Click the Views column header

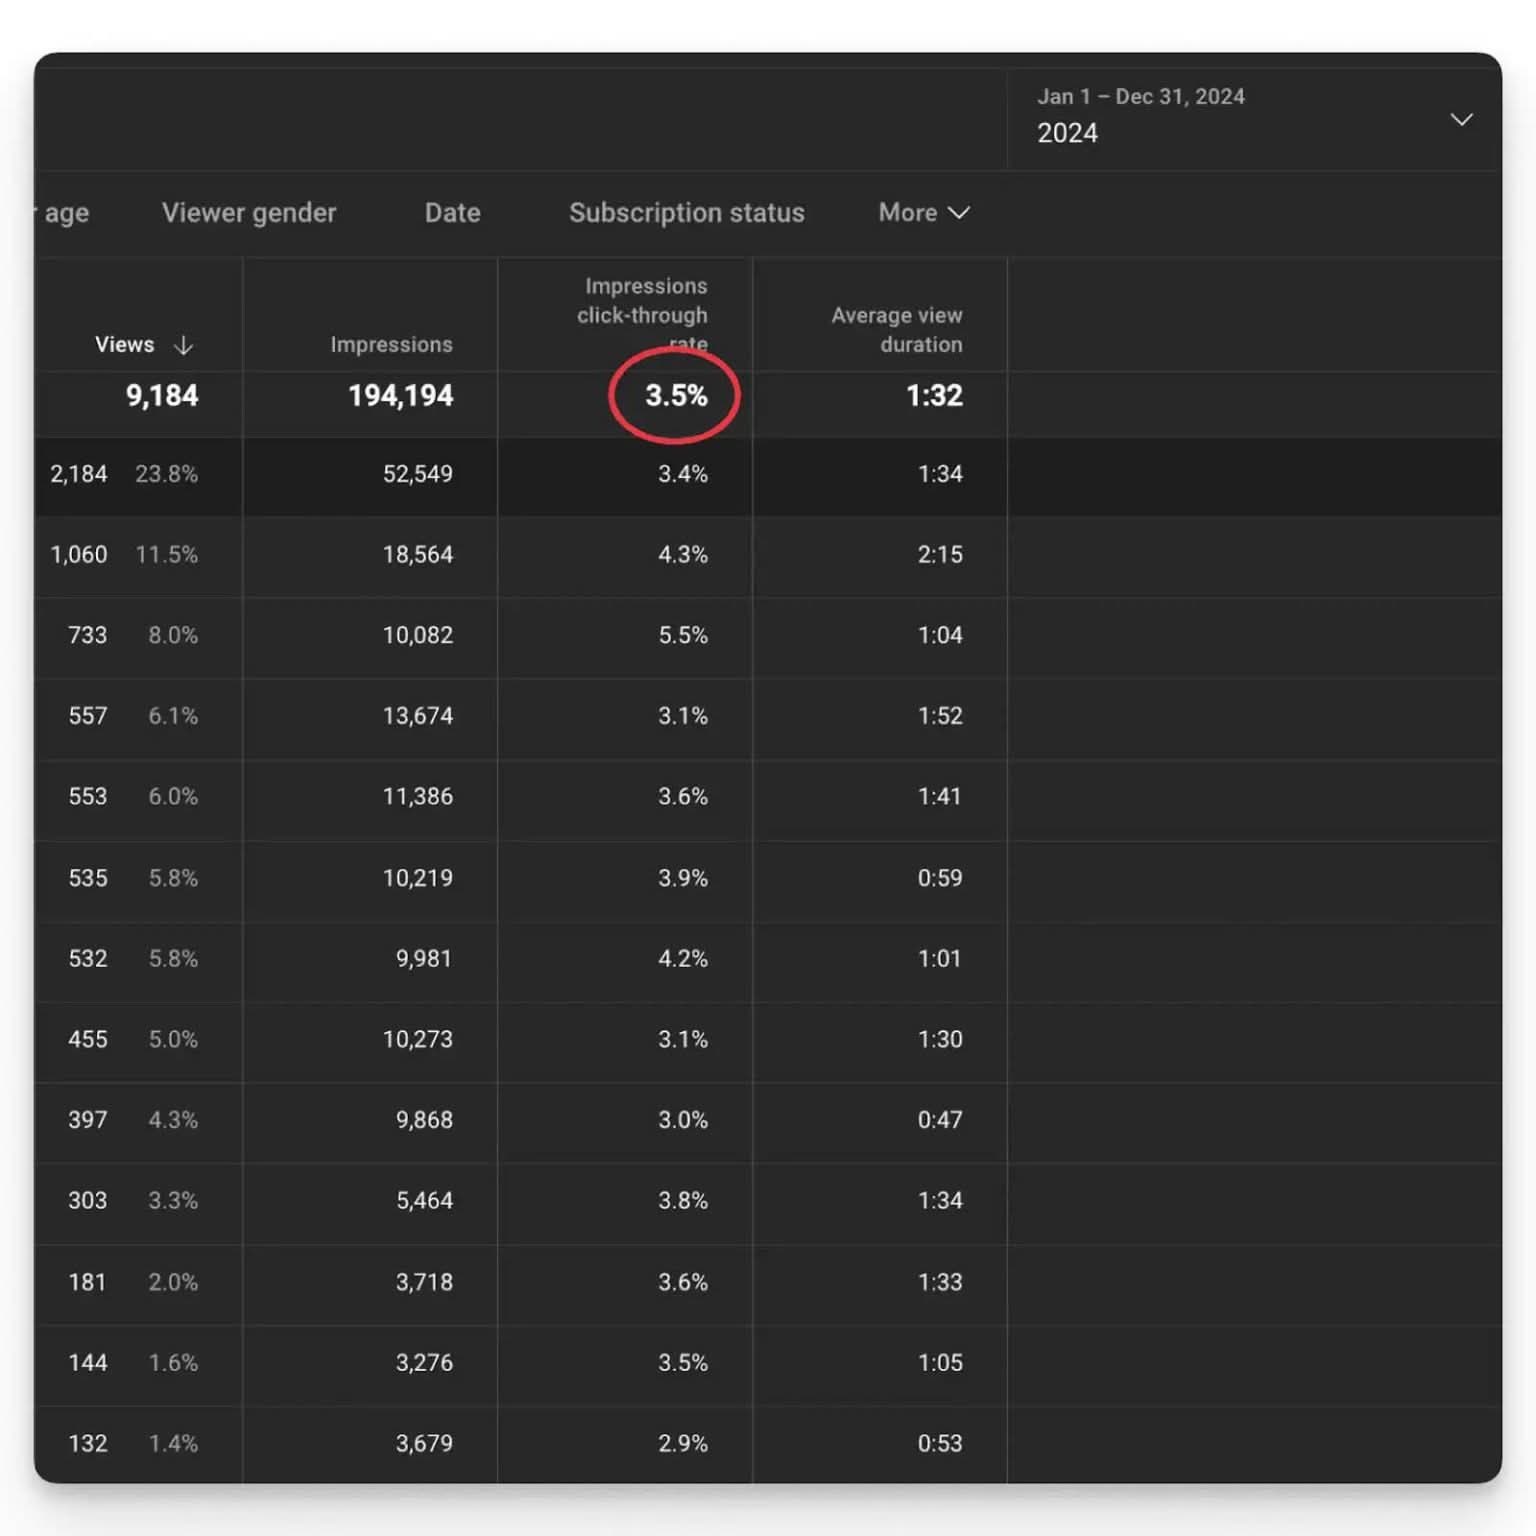(x=125, y=345)
